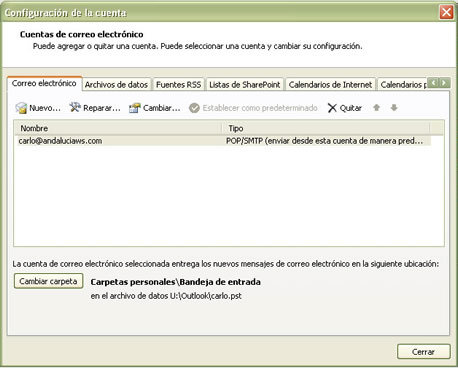Image resolution: width=458 pixels, height=368 pixels.
Task: Open the Archivos de datos tab
Action: [116, 85]
